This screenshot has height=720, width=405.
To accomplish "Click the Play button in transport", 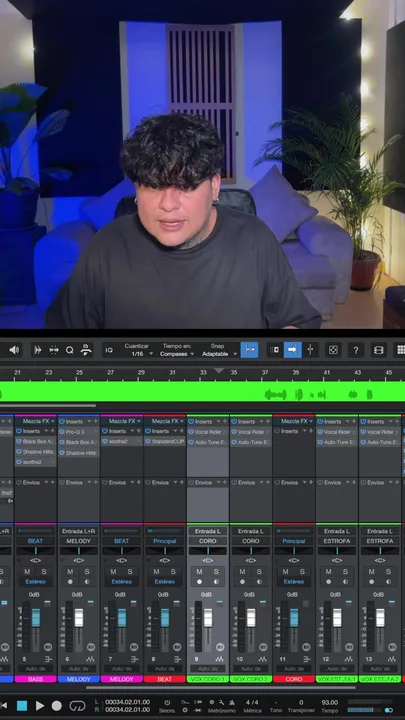I will [x=40, y=706].
